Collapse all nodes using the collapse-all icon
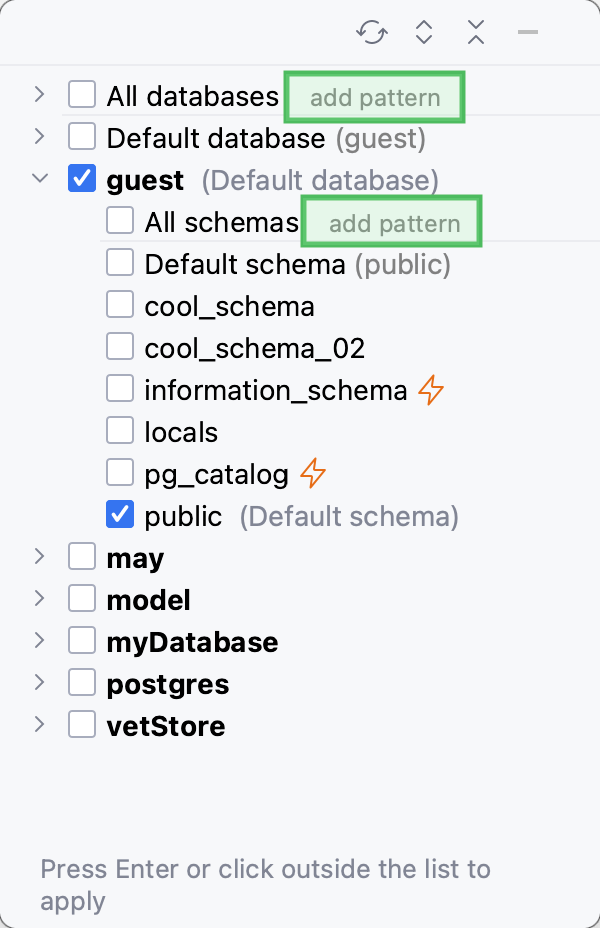The image size is (600, 928). [x=475, y=32]
